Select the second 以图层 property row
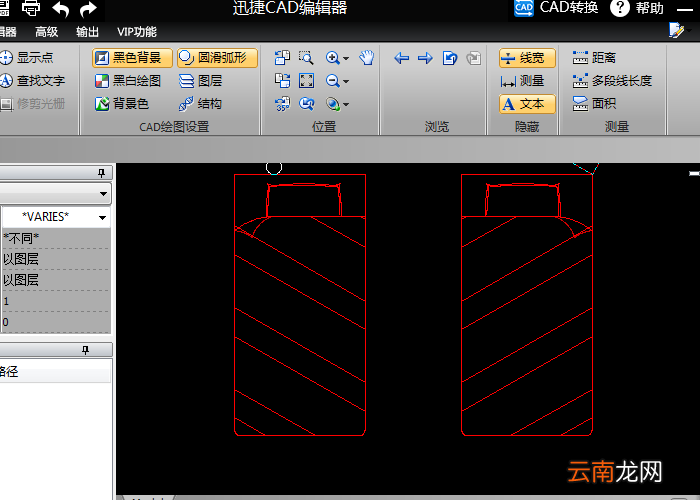Image resolution: width=700 pixels, height=500 pixels. (x=56, y=280)
